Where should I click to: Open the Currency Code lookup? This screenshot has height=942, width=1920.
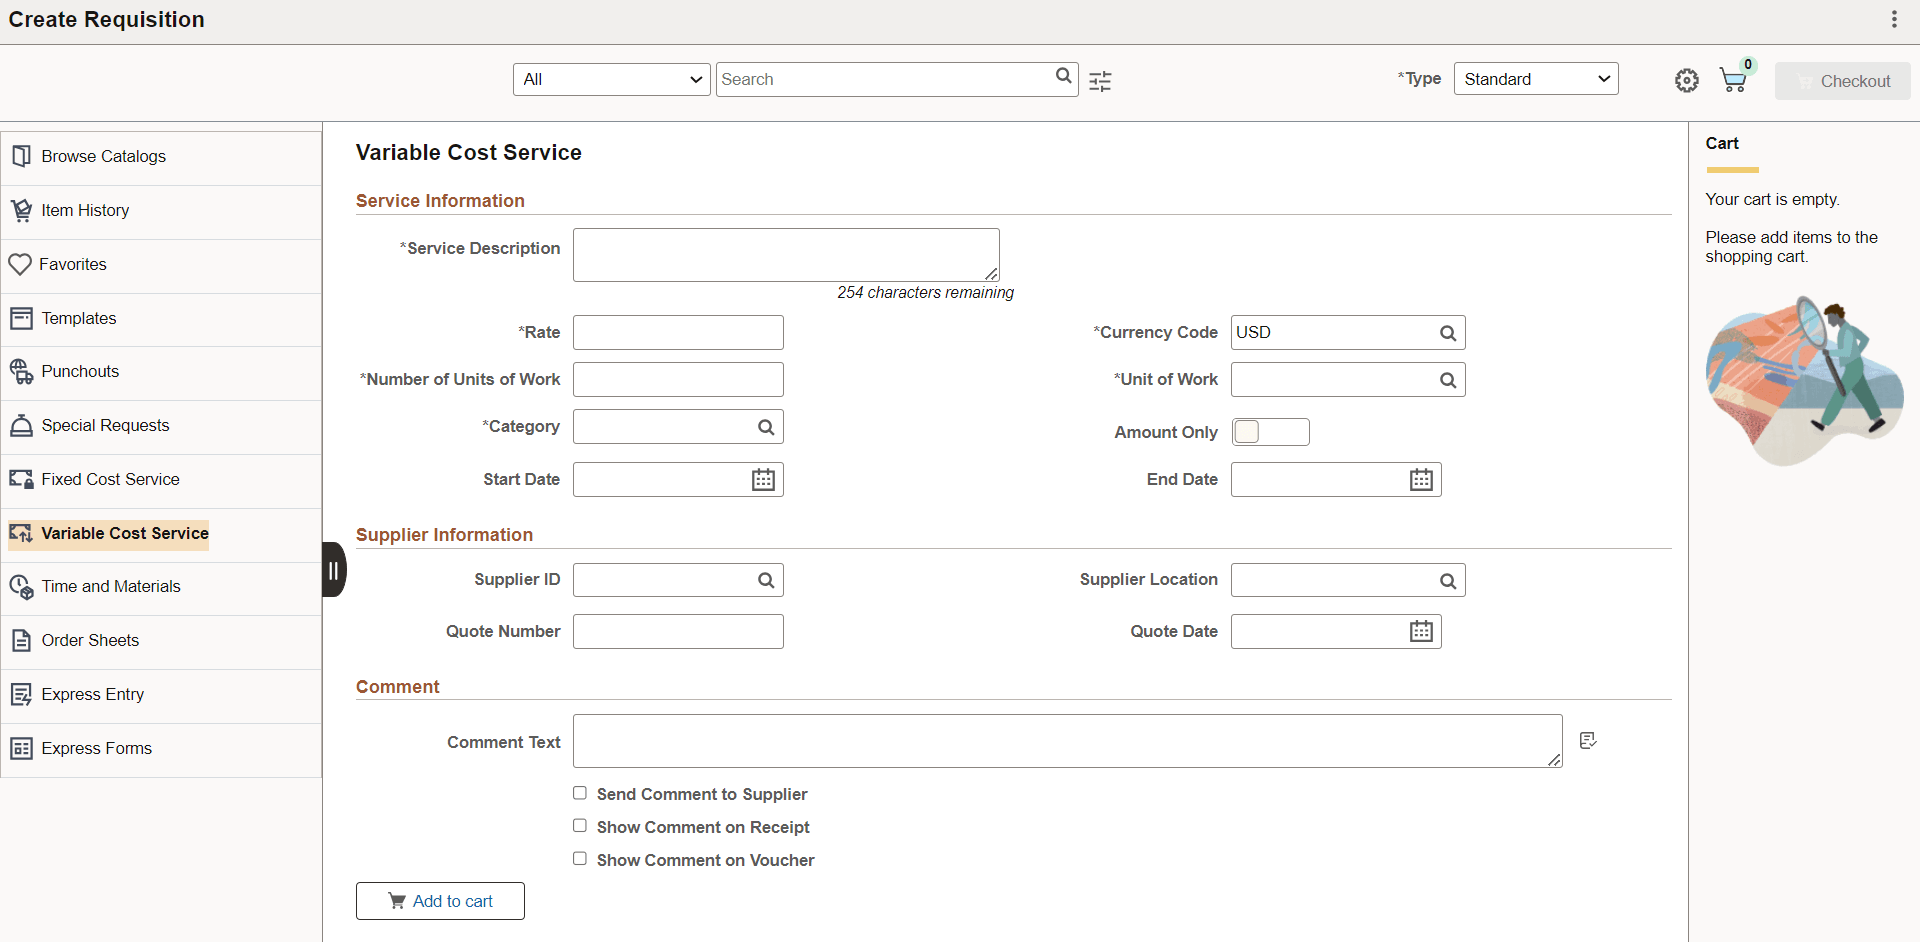1447,332
